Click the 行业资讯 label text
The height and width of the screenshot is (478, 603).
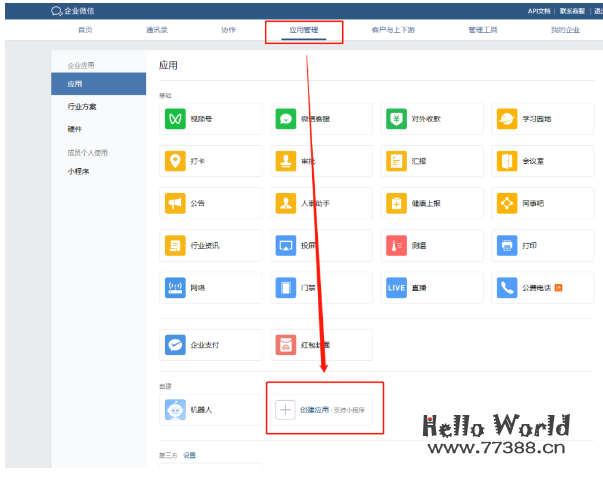click(x=205, y=245)
